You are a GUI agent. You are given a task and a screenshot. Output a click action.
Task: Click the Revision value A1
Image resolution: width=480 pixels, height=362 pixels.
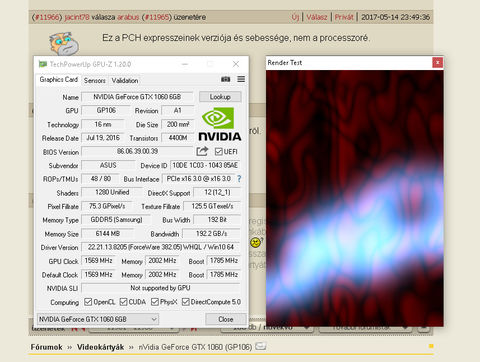click(178, 110)
